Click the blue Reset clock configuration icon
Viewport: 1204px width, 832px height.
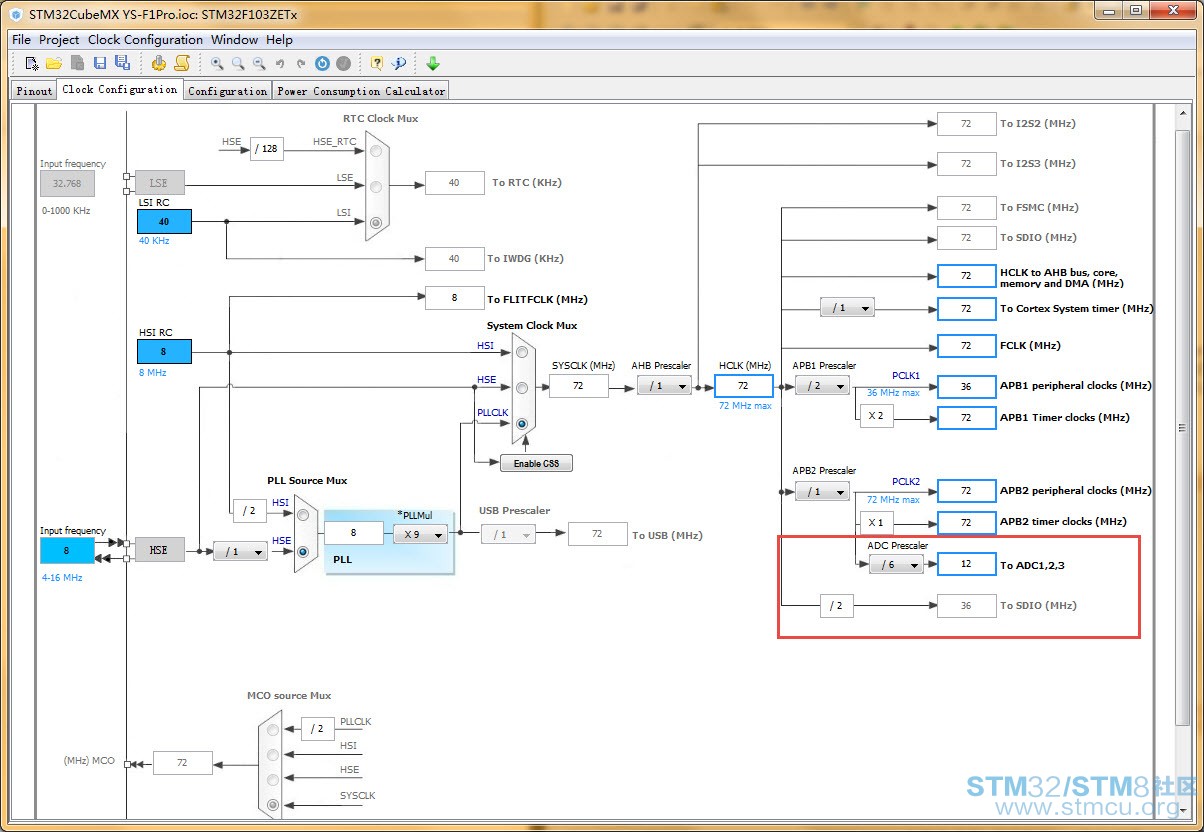pyautogui.click(x=322, y=63)
